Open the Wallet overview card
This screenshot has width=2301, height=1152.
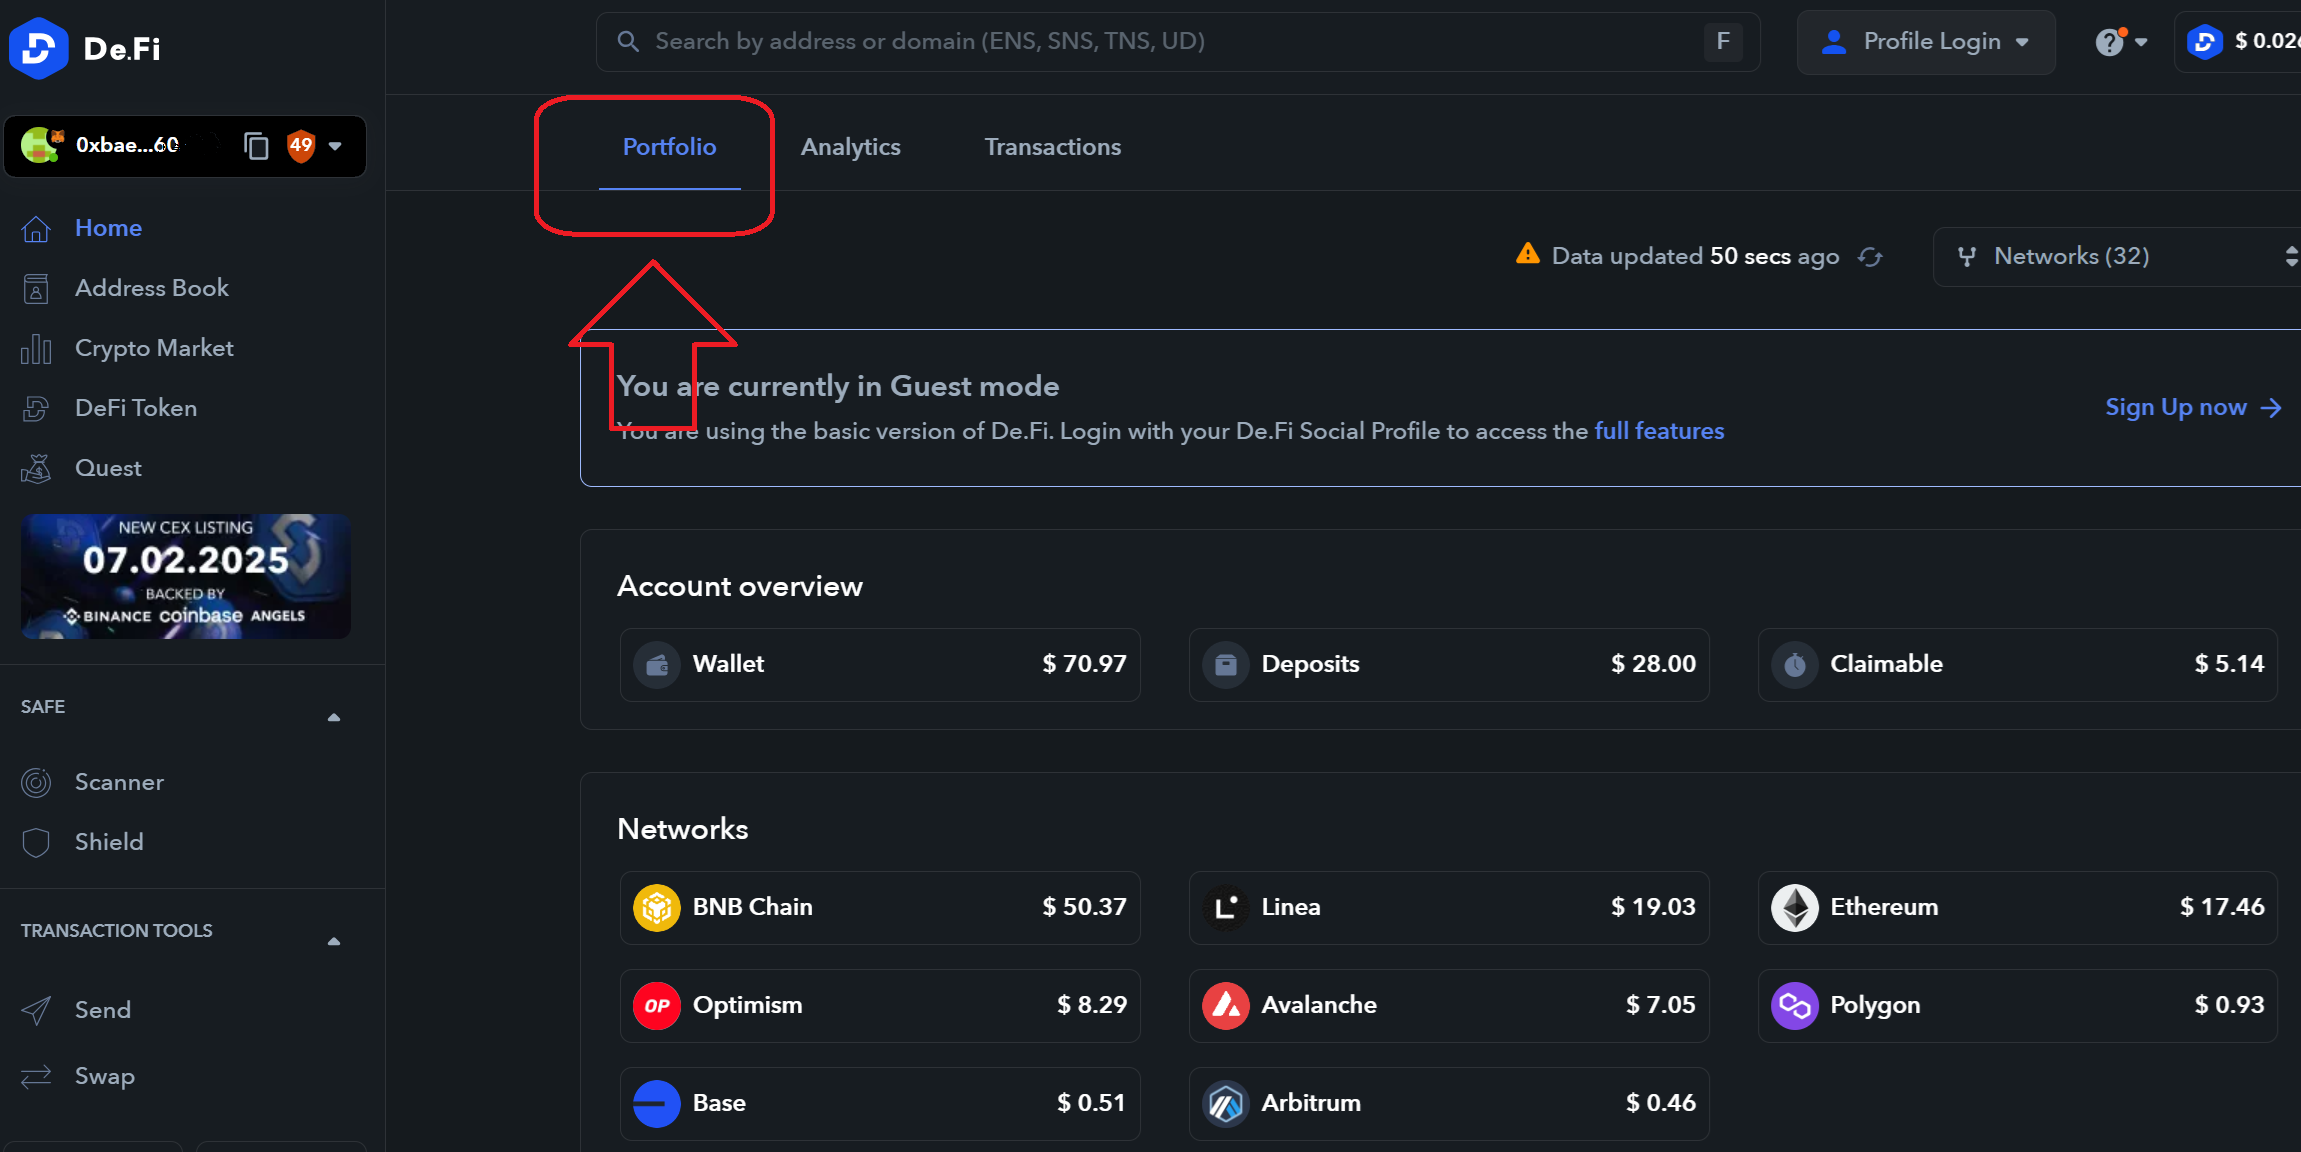click(880, 665)
